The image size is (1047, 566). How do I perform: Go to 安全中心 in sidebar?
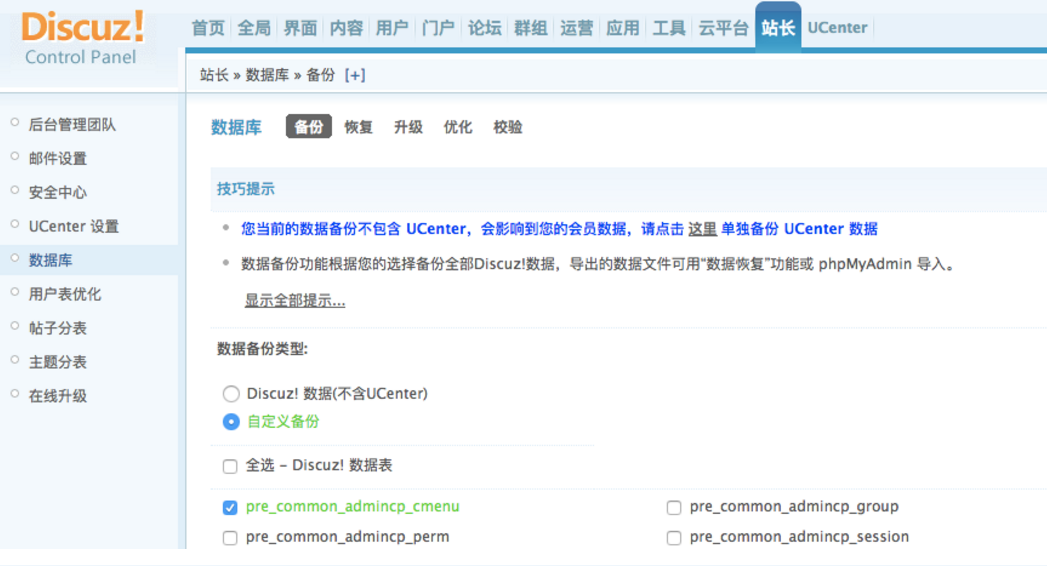point(57,192)
